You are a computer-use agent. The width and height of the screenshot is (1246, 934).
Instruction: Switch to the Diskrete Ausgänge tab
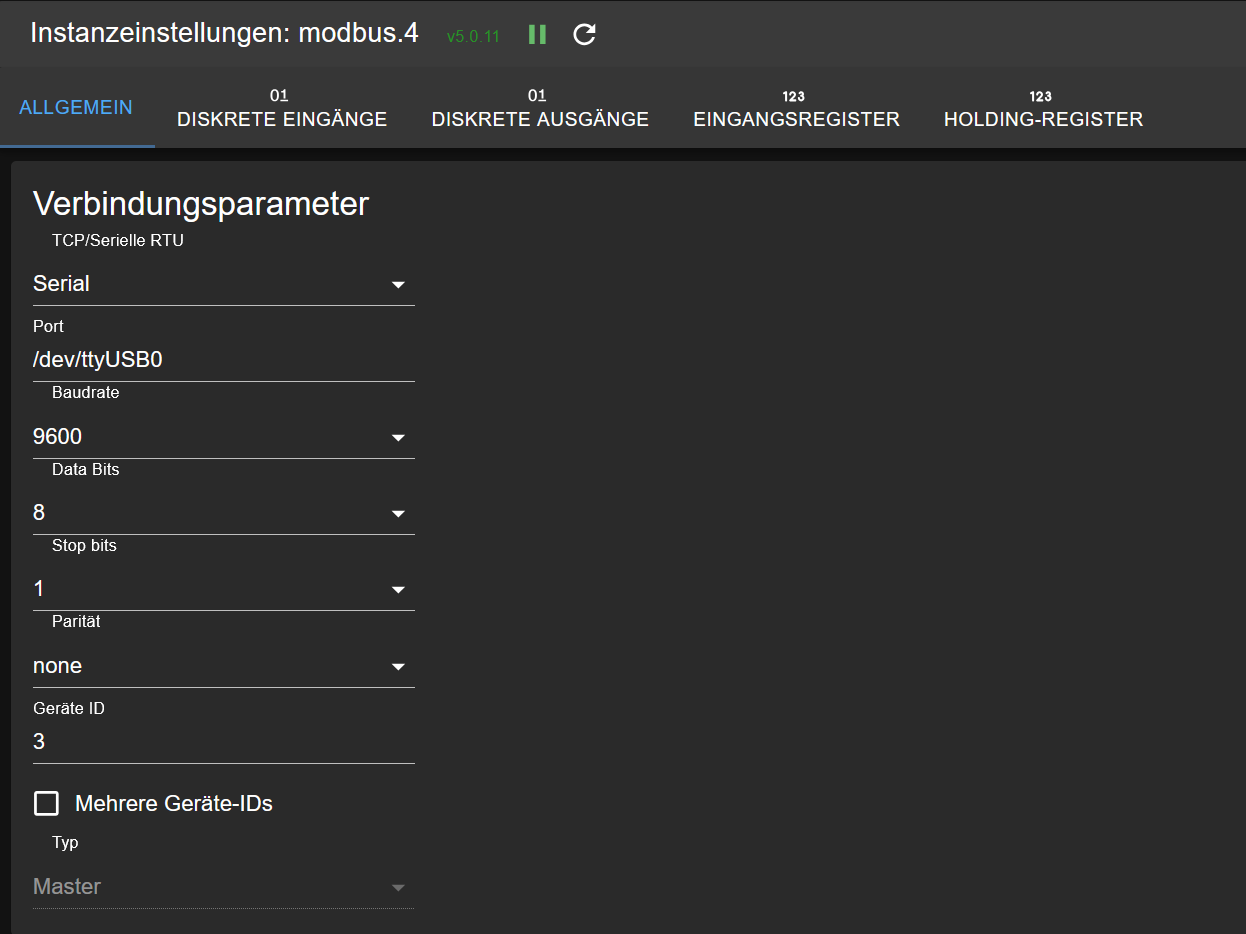pos(540,119)
